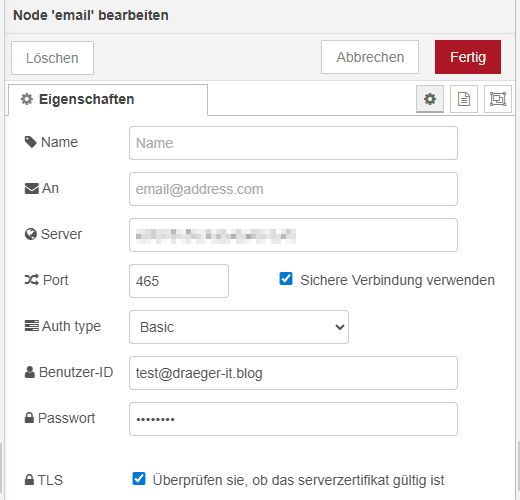The height and width of the screenshot is (500, 520).
Task: Click the list icon beside Auth type
Action: [32, 326]
